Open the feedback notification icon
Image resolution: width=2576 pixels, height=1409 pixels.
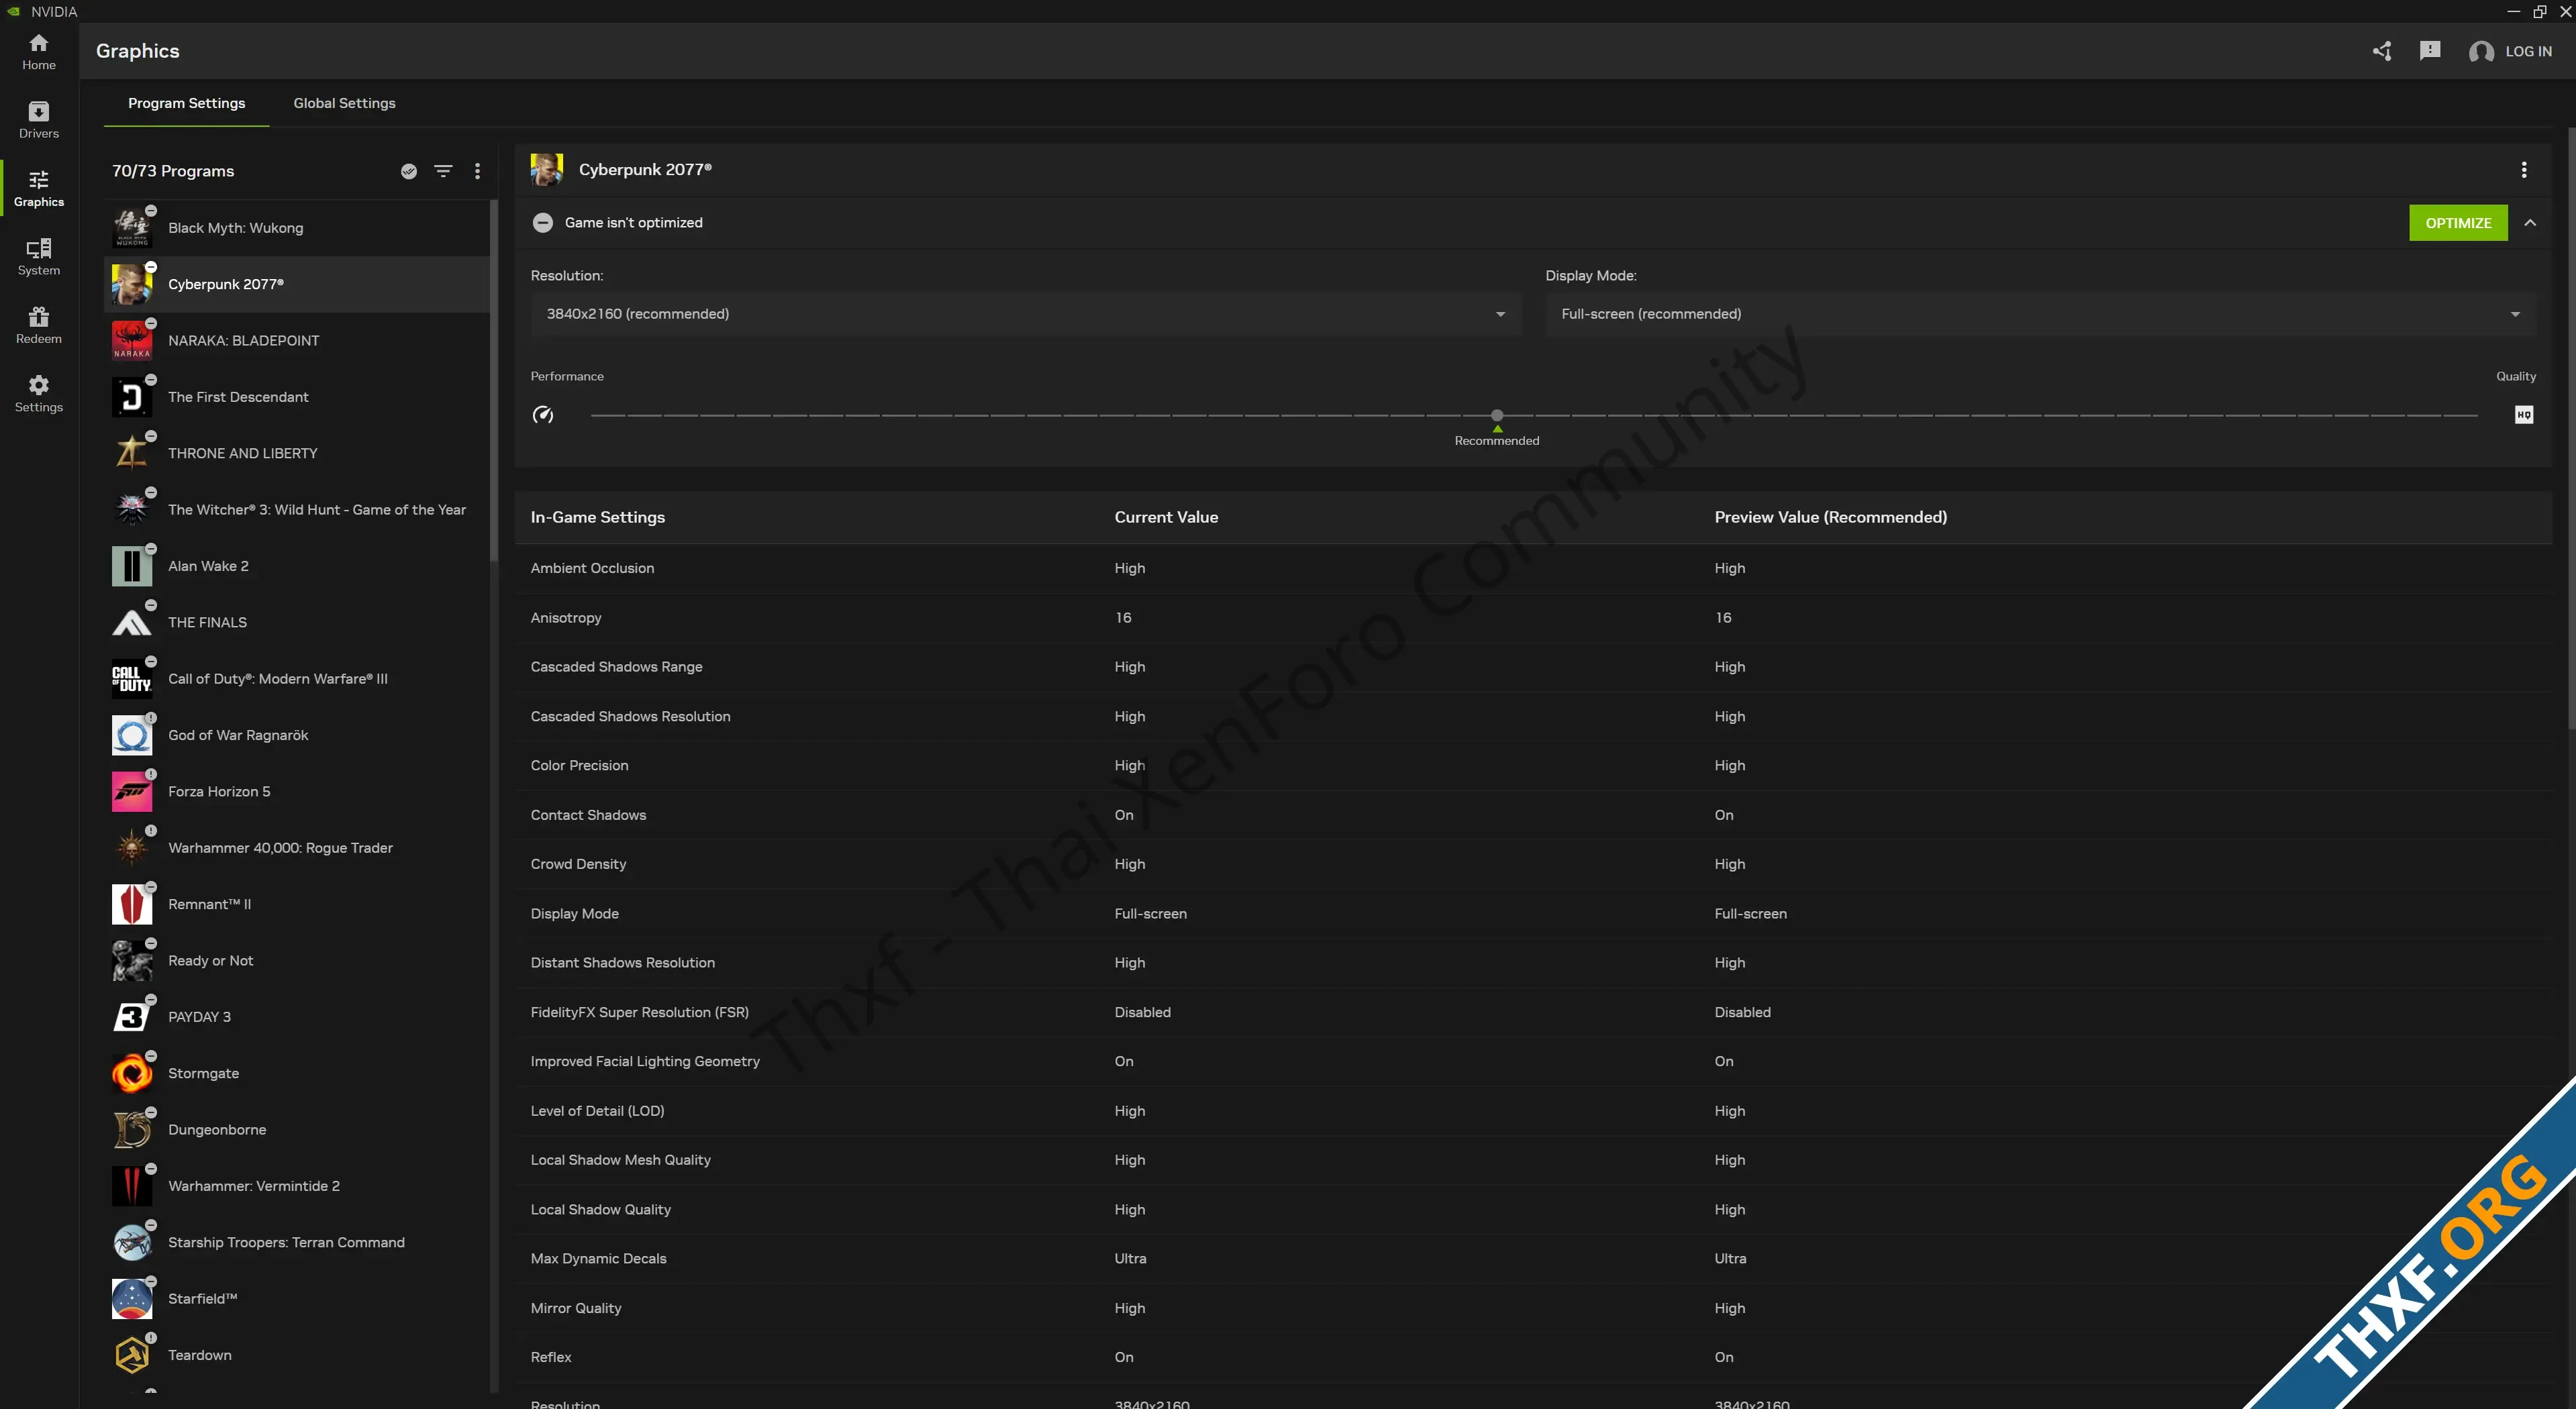(x=2430, y=51)
